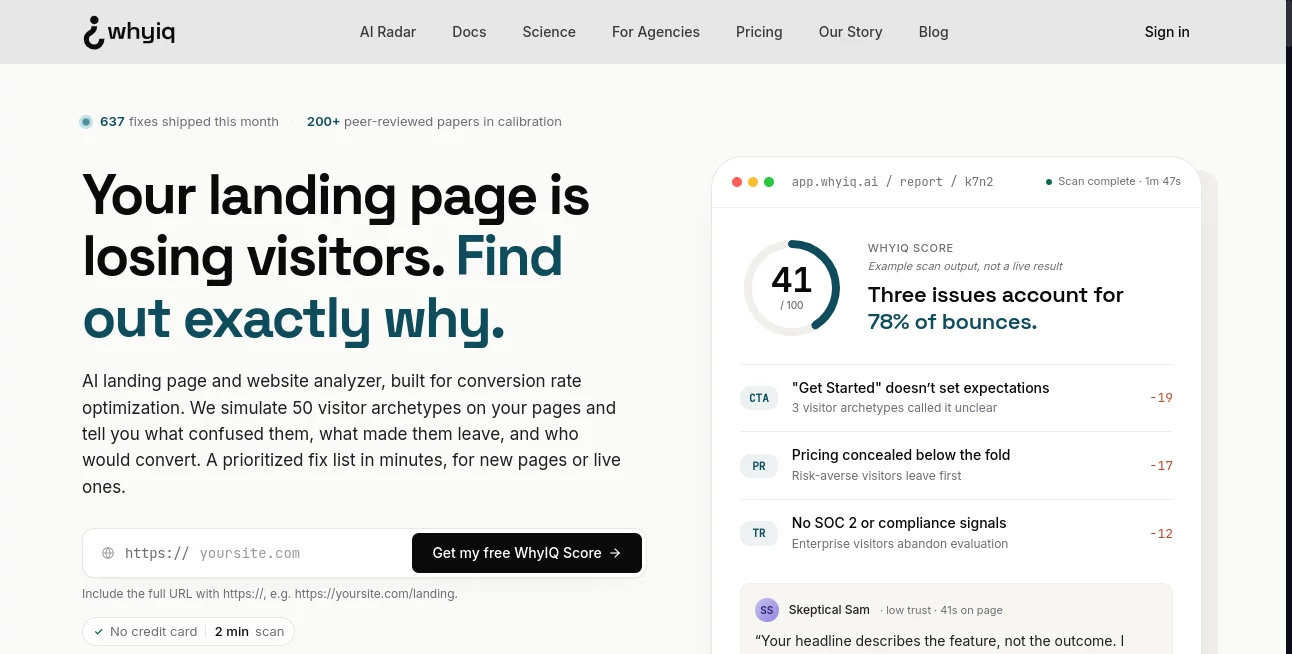
Task: Open the AI Radar page
Action: (388, 32)
